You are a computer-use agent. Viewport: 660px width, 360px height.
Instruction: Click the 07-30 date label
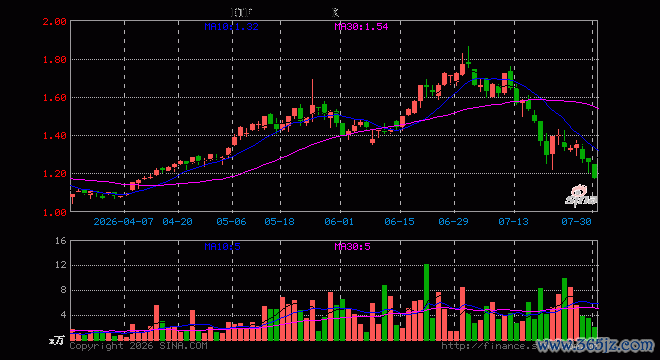[x=576, y=221]
